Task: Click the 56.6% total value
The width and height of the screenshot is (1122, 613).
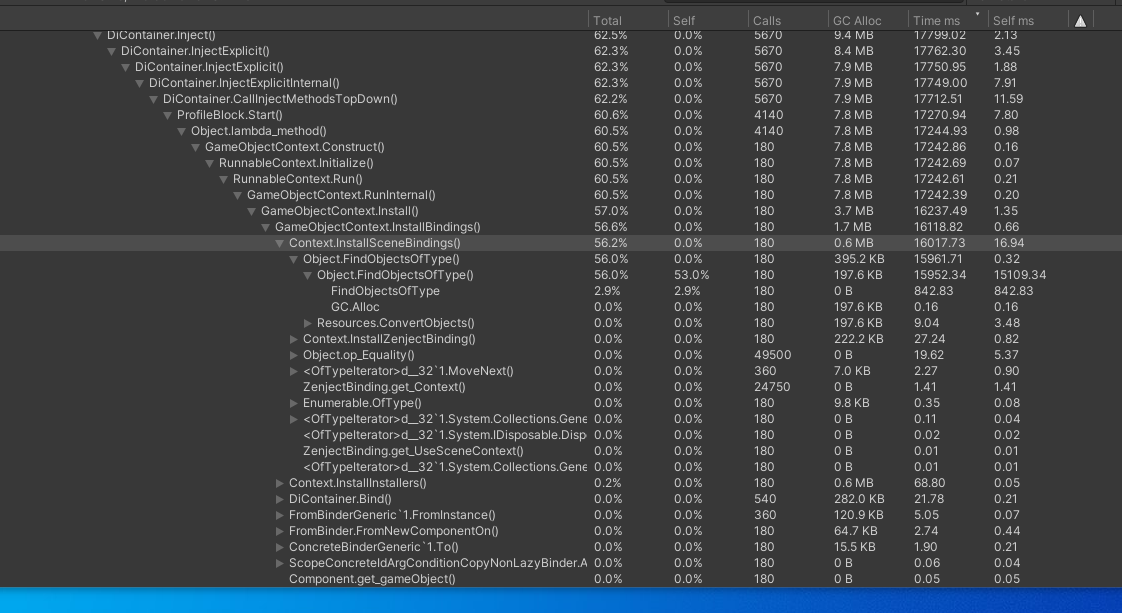Action: [x=611, y=227]
